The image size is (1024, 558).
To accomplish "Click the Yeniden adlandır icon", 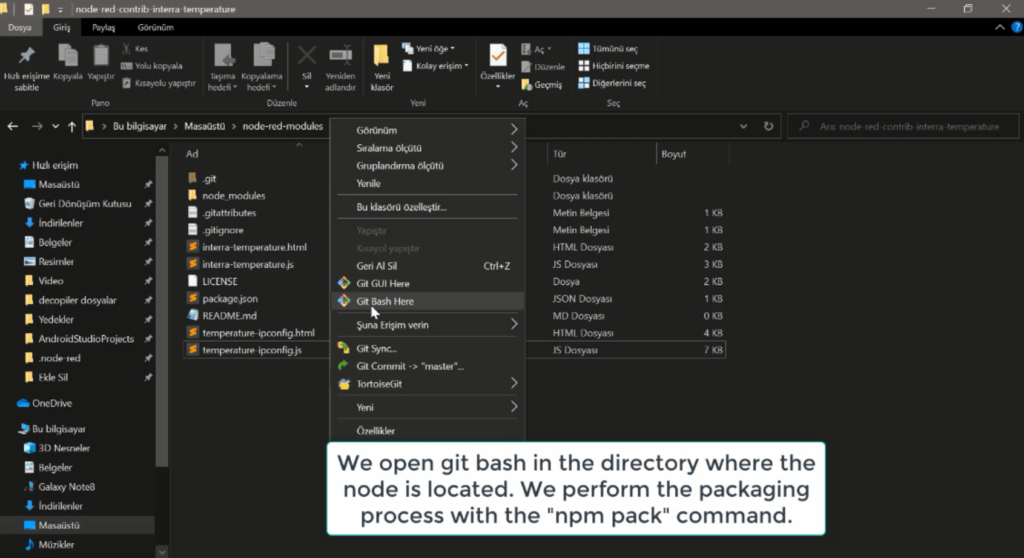I will [x=340, y=68].
